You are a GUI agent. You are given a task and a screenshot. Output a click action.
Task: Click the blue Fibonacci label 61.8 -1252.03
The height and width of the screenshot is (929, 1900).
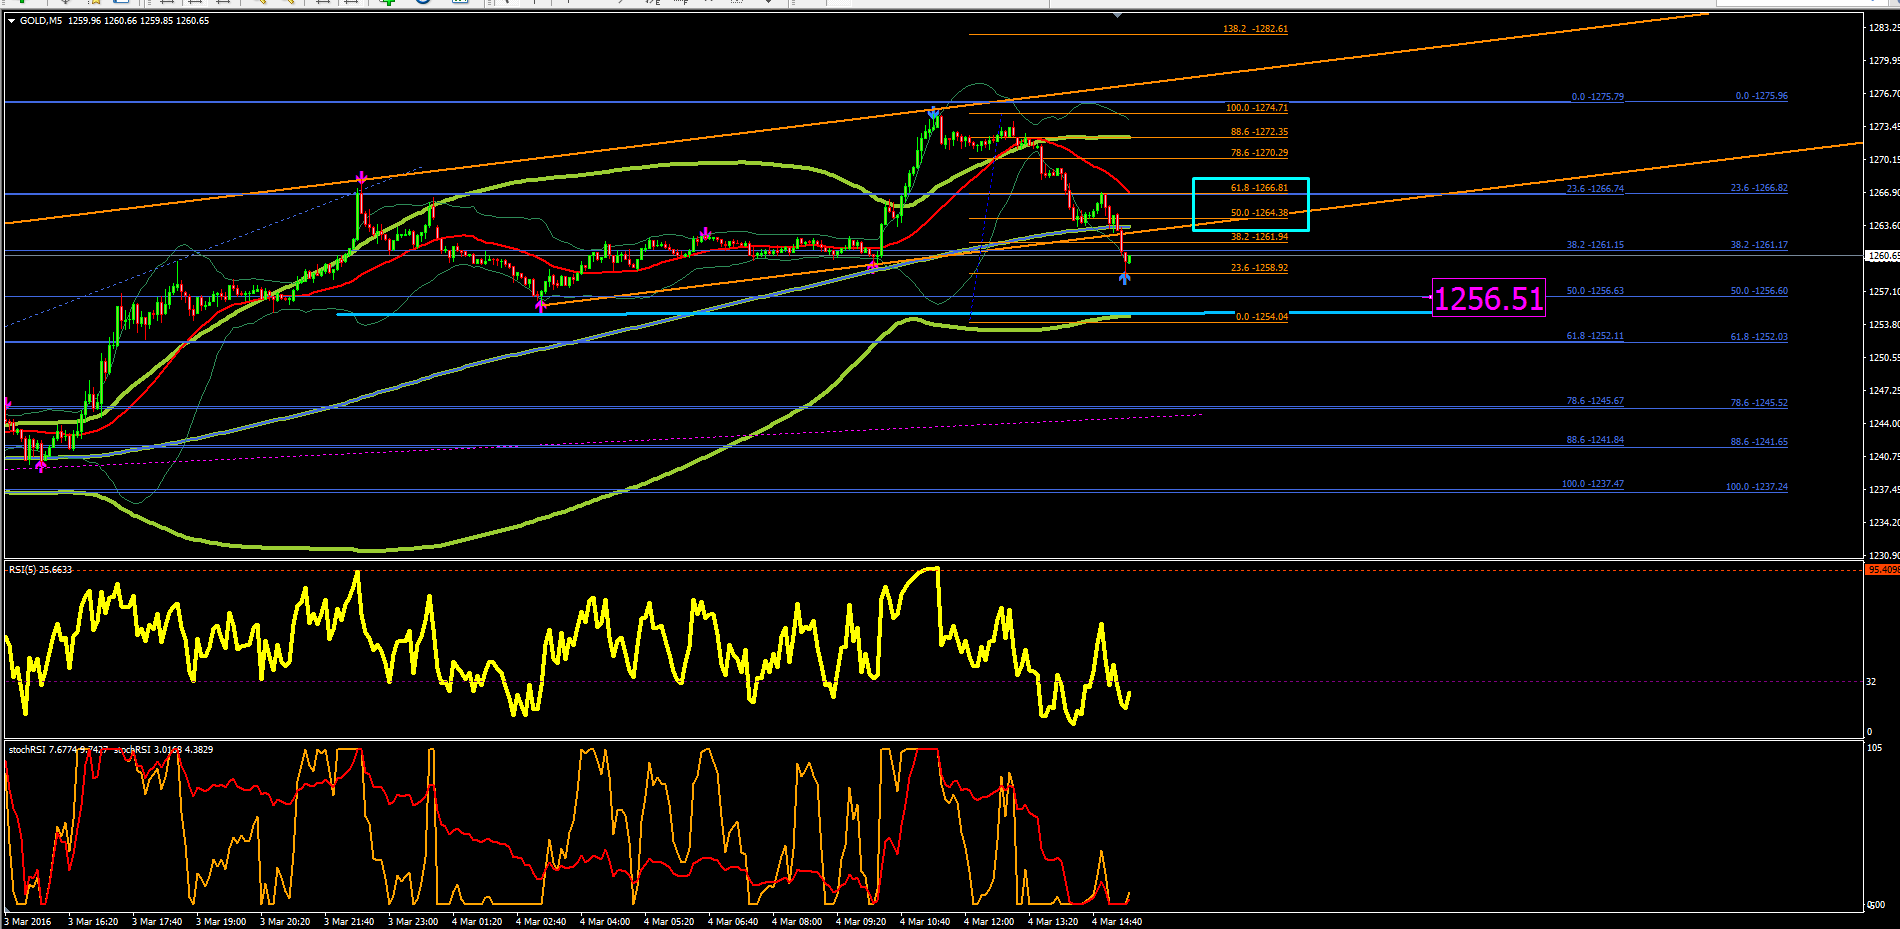tap(1760, 337)
